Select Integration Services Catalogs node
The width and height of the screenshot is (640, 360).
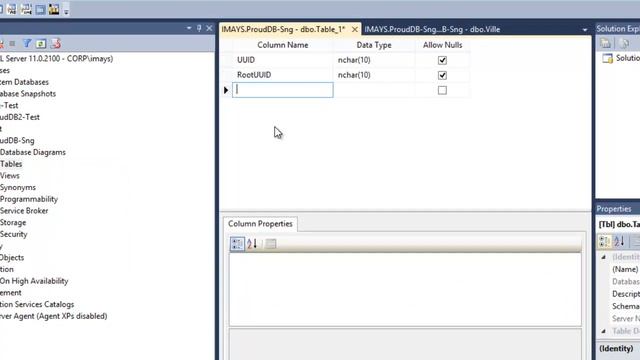37,304
